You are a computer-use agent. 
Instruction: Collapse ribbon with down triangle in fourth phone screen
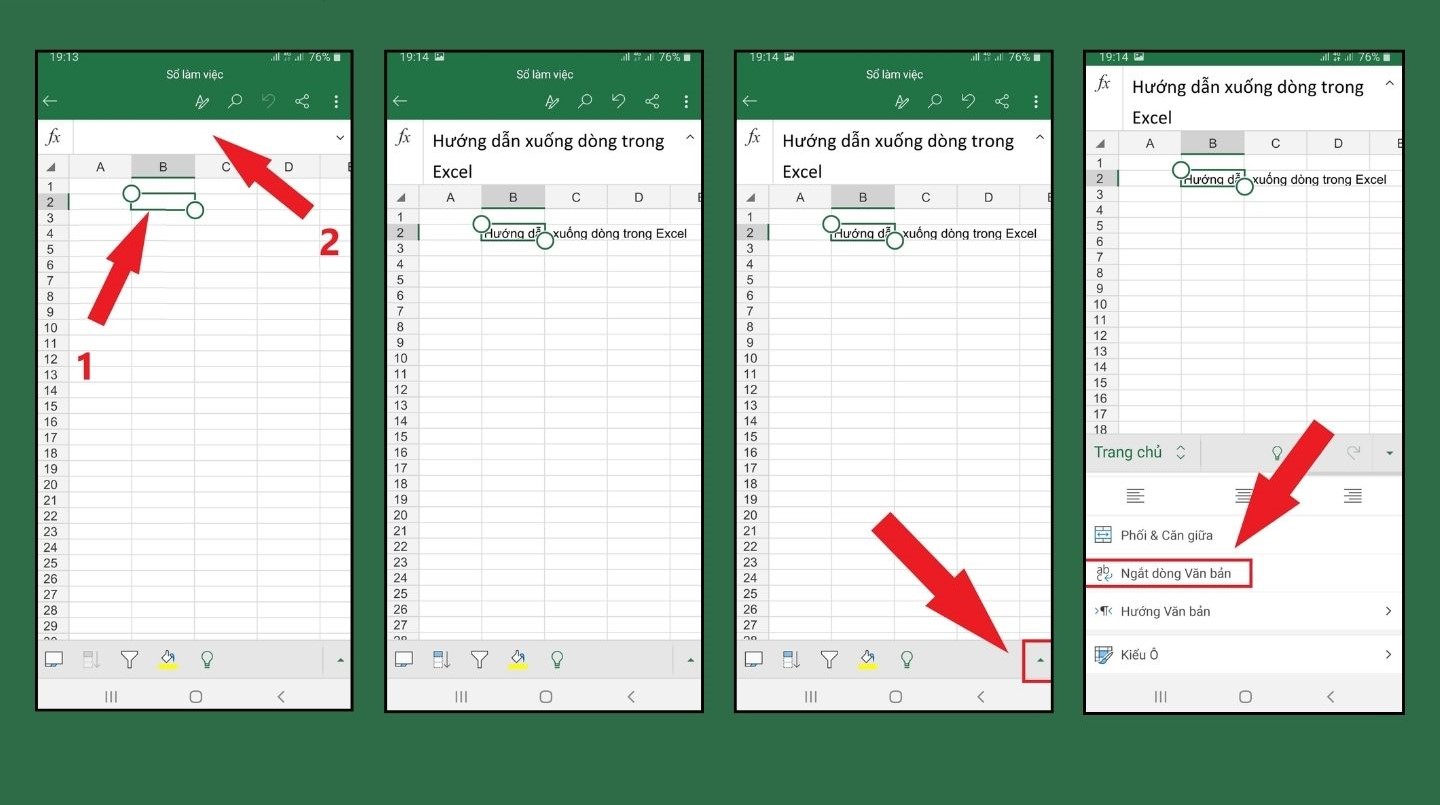(1390, 453)
